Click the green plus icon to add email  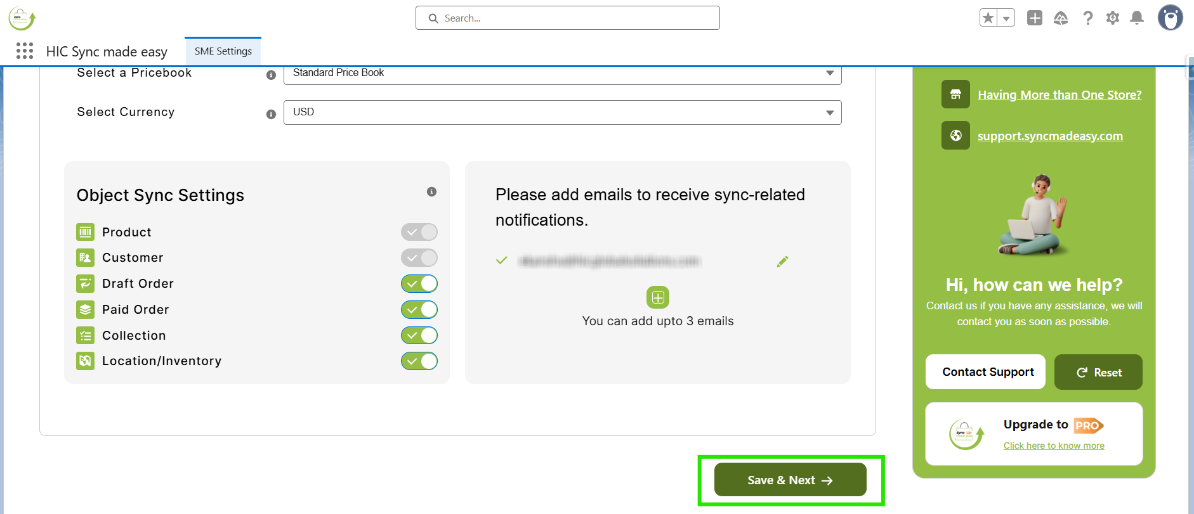[658, 297]
